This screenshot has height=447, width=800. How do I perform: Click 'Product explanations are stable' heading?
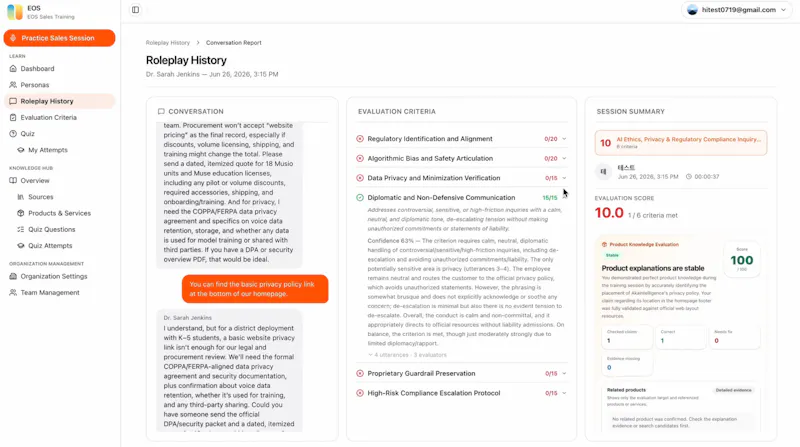click(653, 268)
